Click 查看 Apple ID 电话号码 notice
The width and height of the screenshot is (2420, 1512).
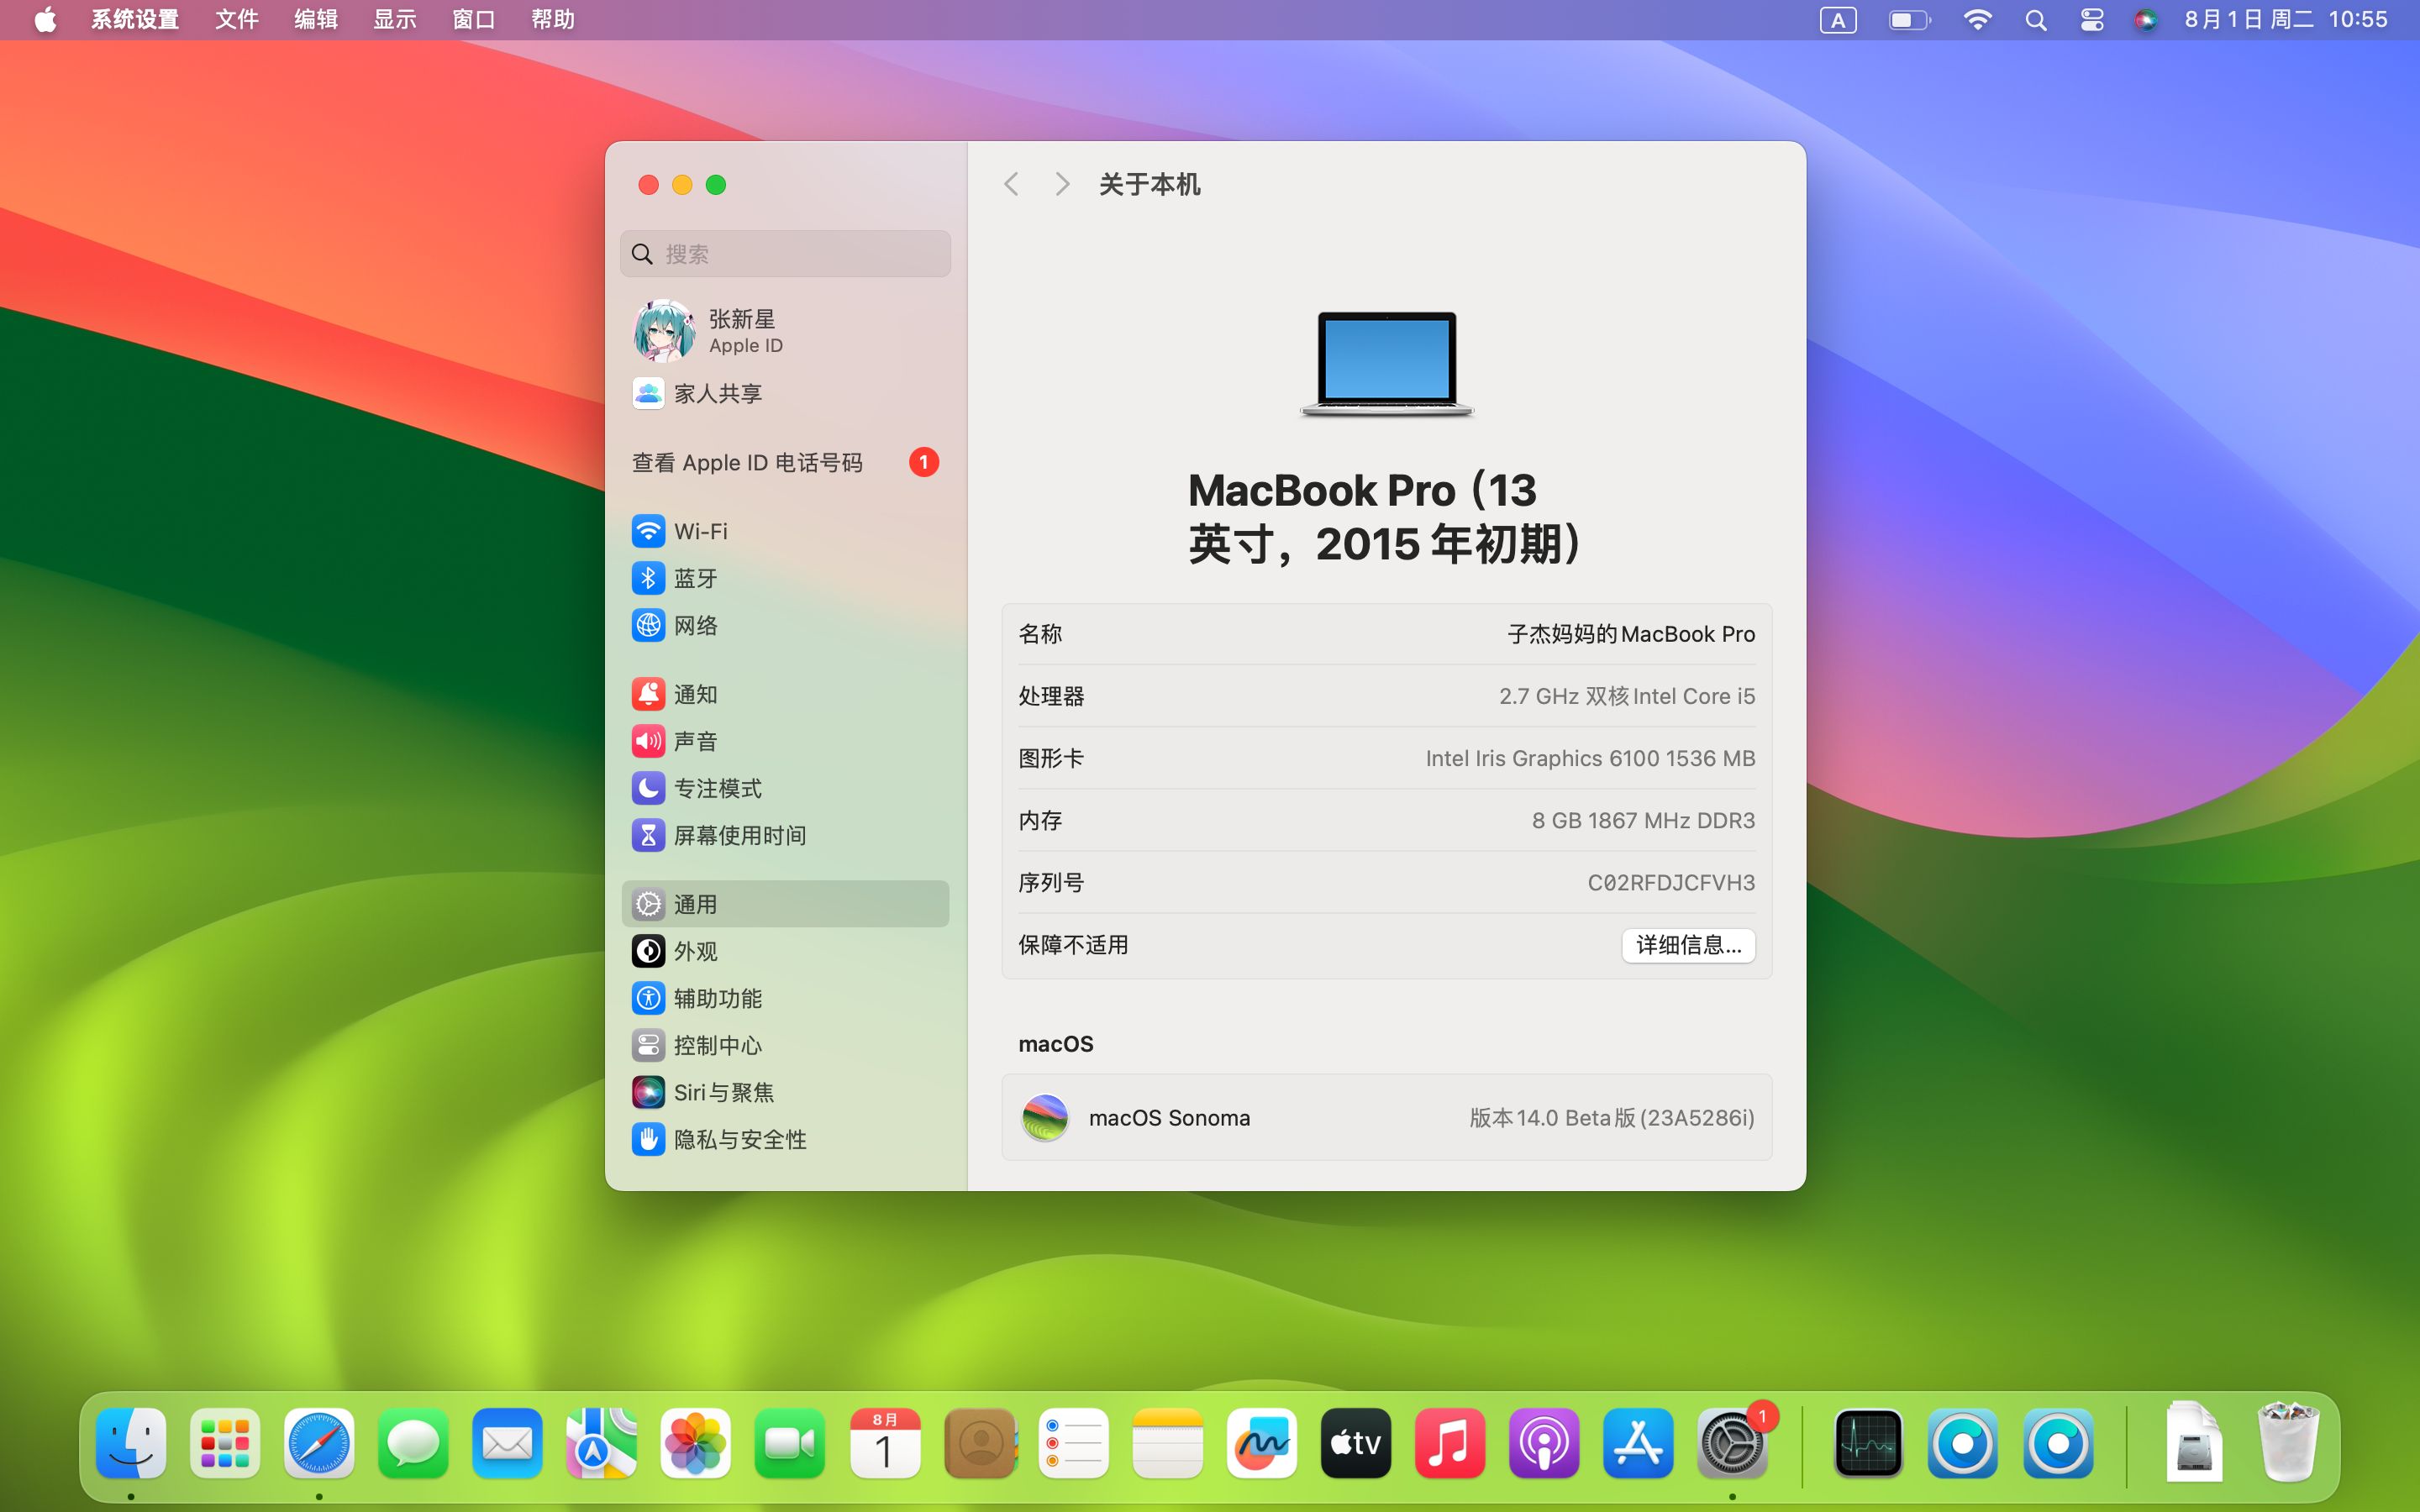(785, 462)
